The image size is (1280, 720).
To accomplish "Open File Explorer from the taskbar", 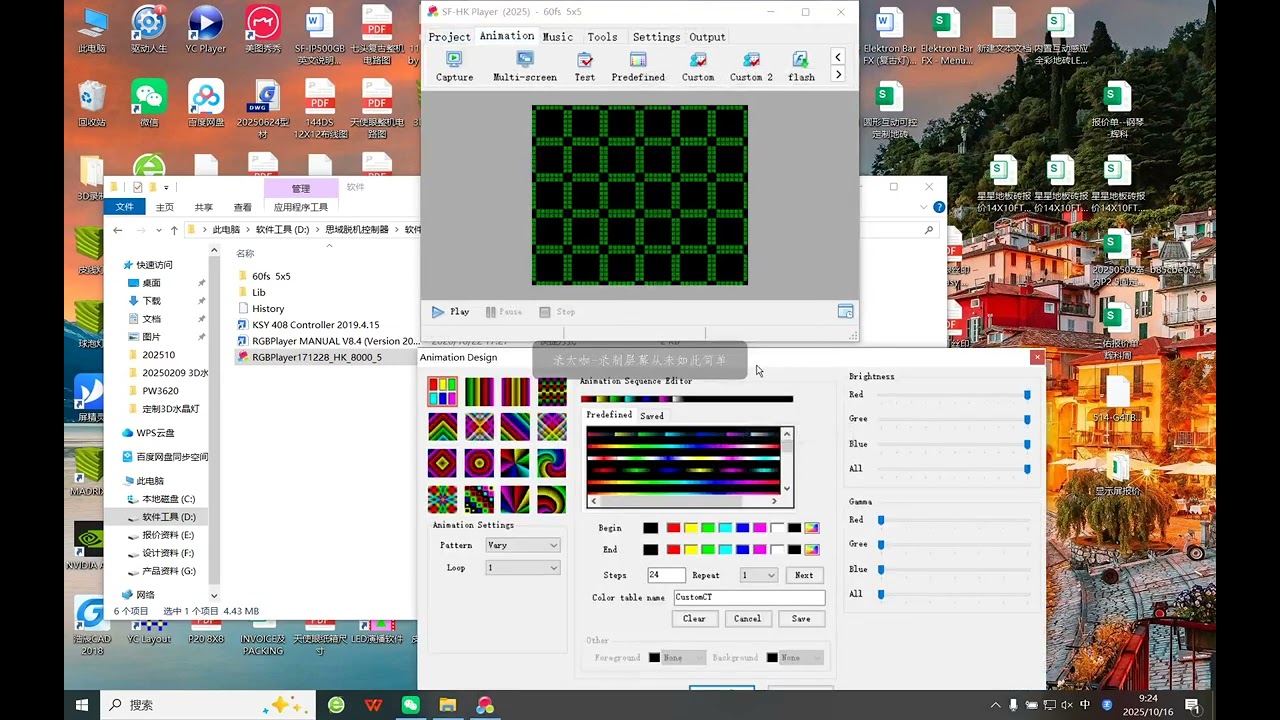I will pyautogui.click(x=447, y=705).
